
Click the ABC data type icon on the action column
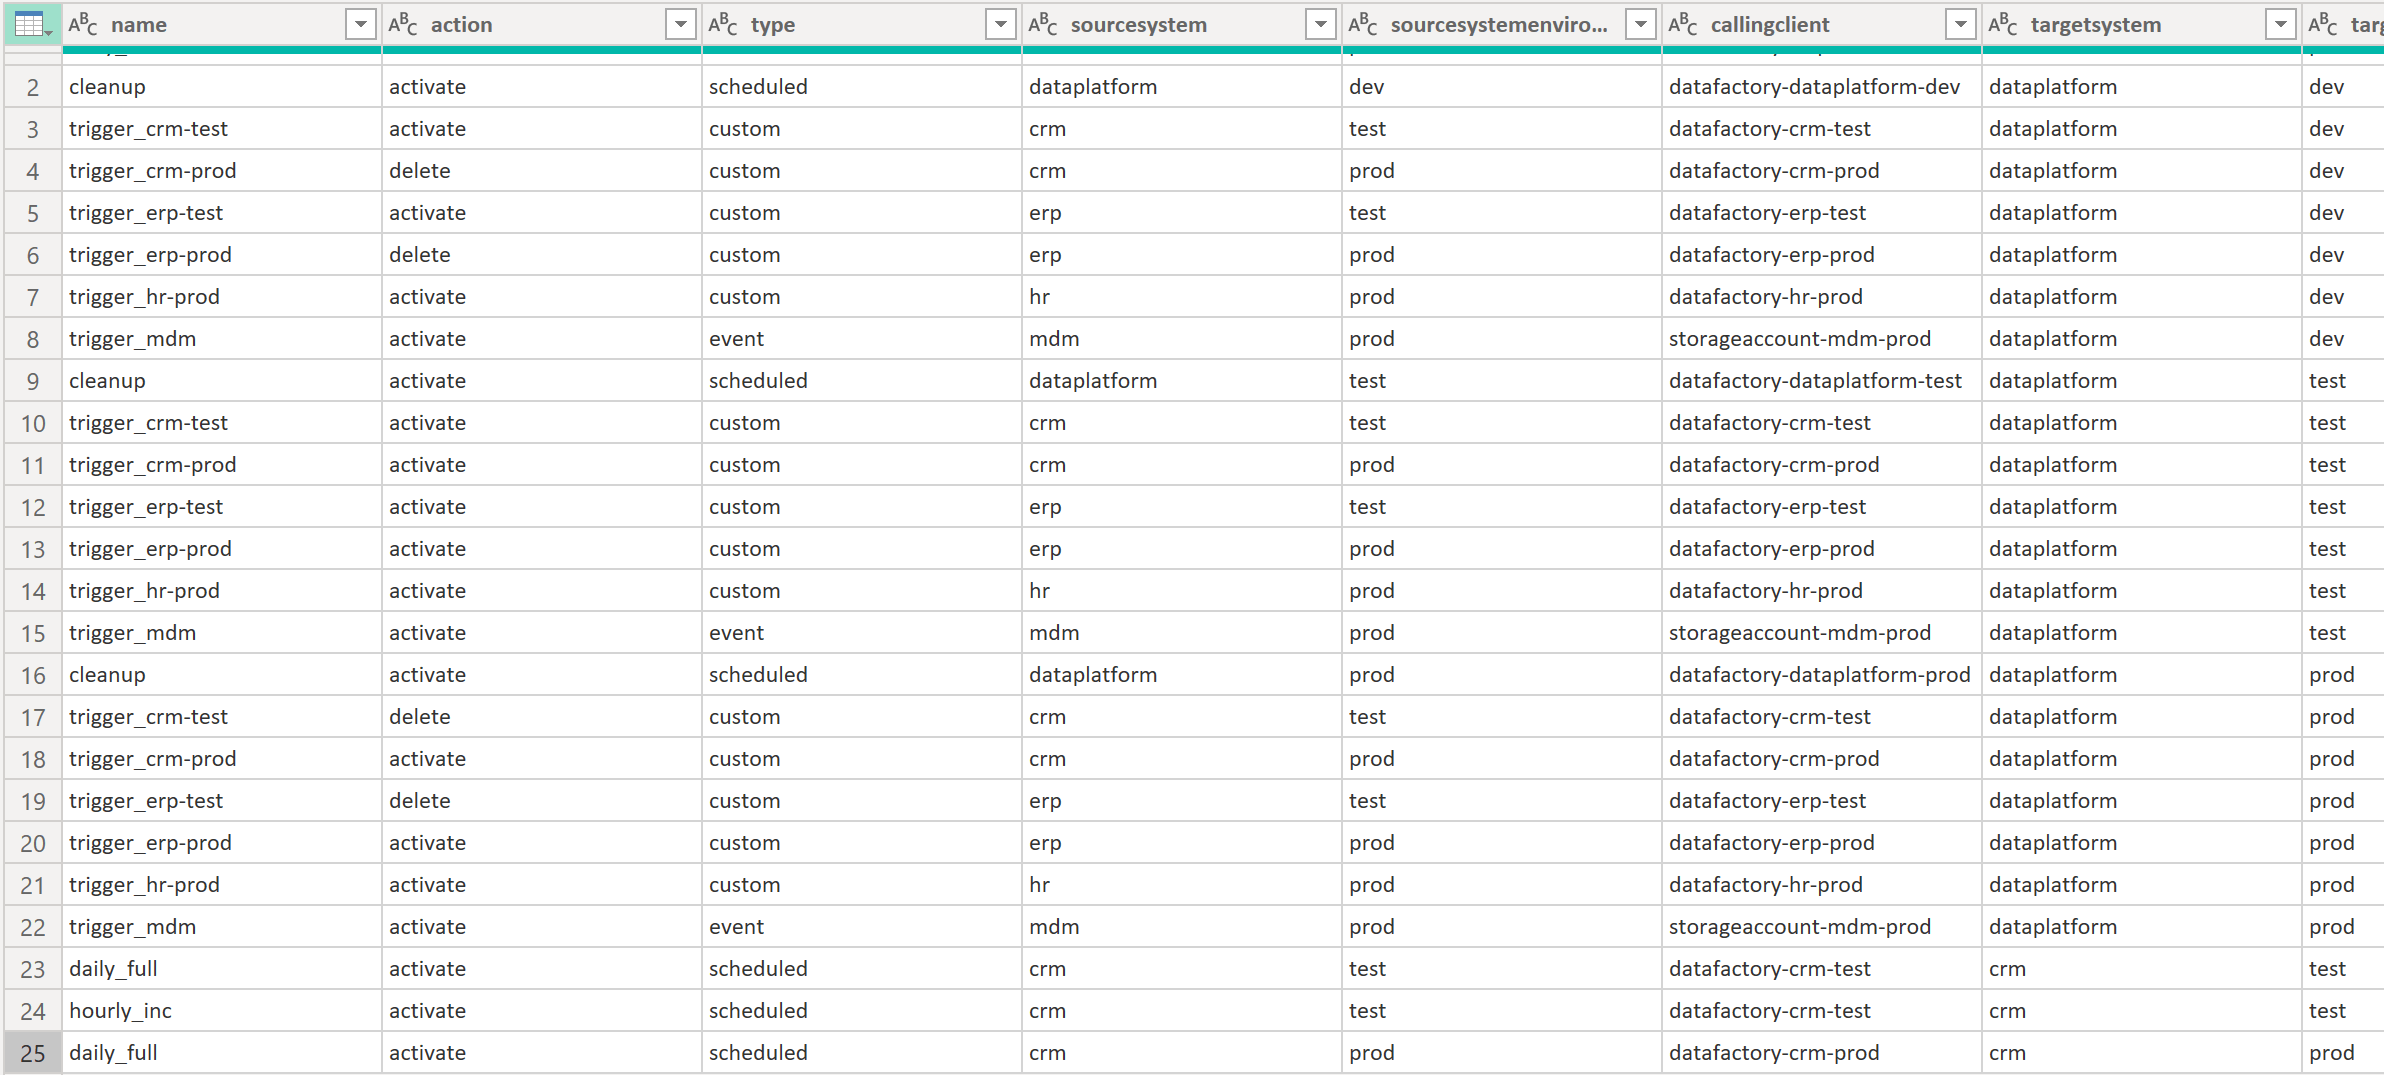(x=403, y=24)
